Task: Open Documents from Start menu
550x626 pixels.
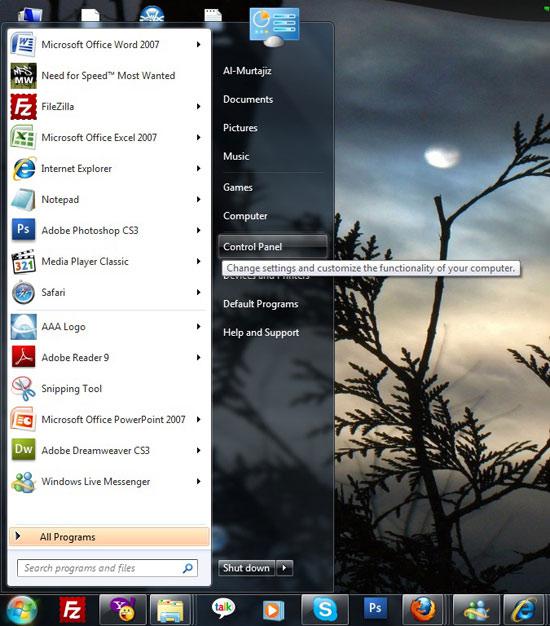Action: point(248,99)
